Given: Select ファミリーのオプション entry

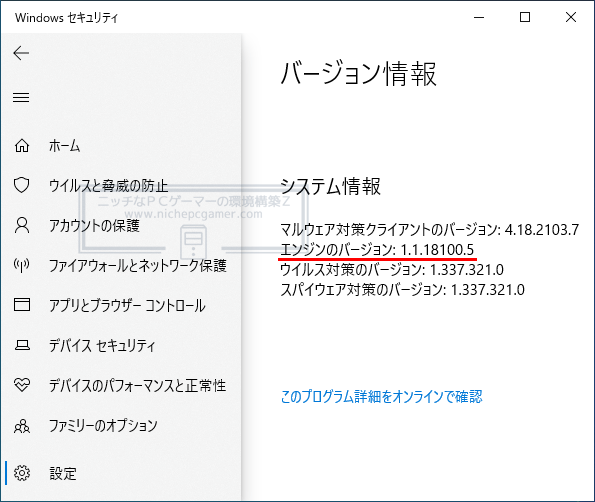Looking at the screenshot, I should 103,425.
